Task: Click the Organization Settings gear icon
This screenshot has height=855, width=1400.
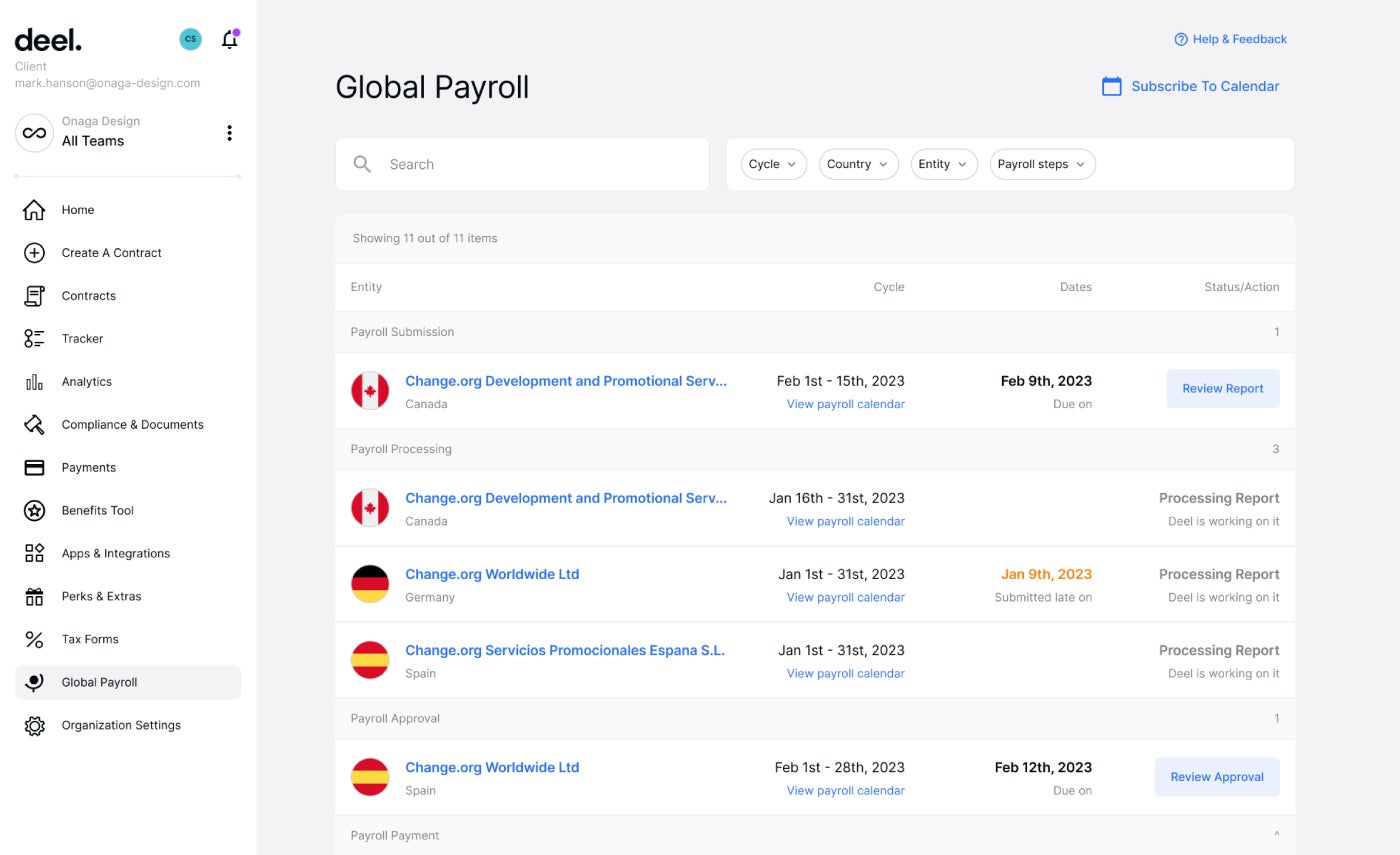Action: coord(34,726)
